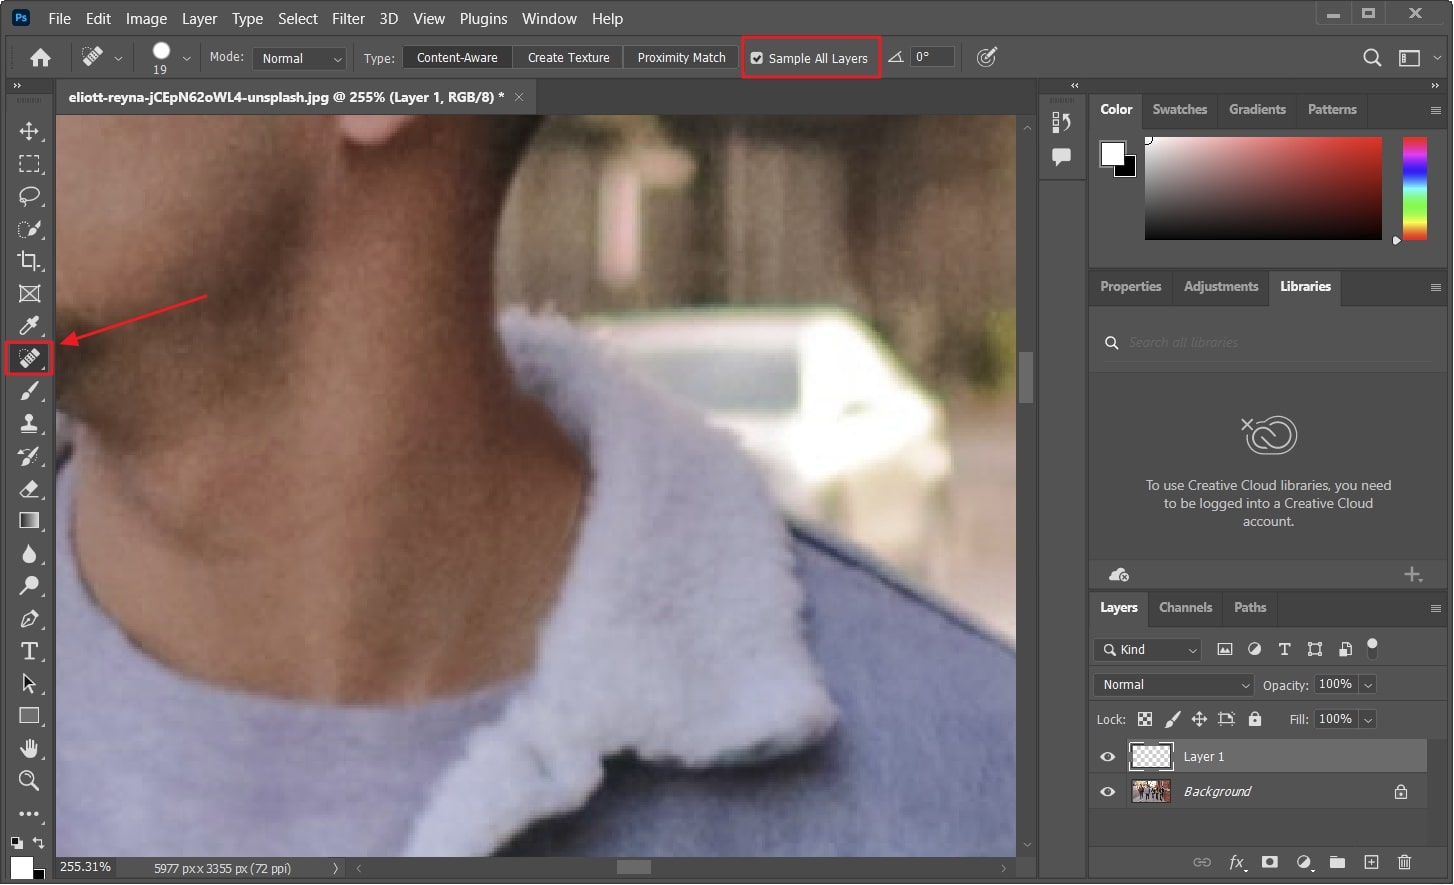Click the Content-Aware type button

coord(457,57)
